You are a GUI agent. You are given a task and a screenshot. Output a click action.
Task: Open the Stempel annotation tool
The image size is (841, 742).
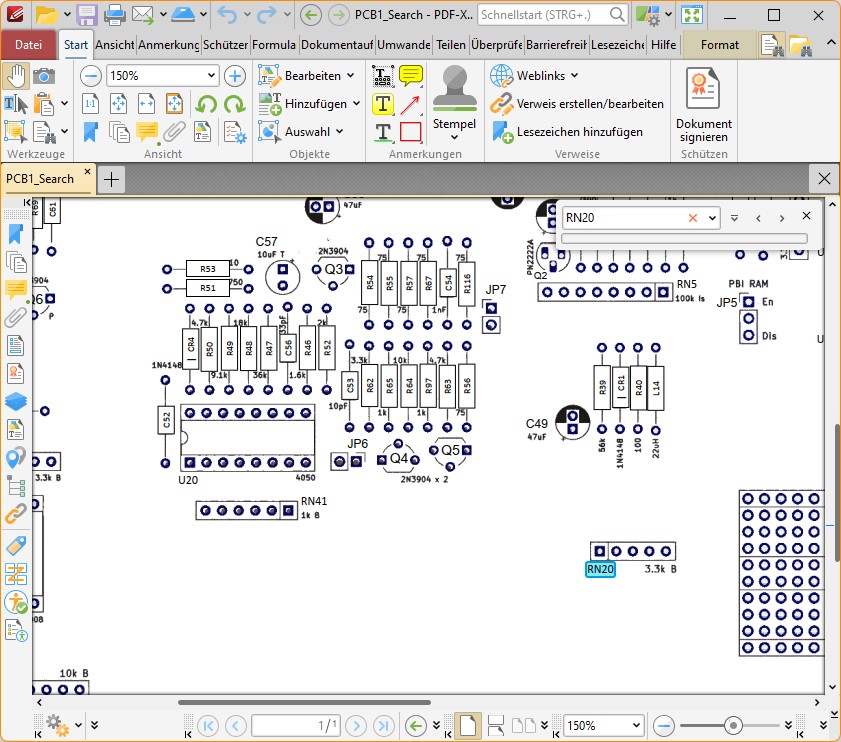click(x=455, y=104)
